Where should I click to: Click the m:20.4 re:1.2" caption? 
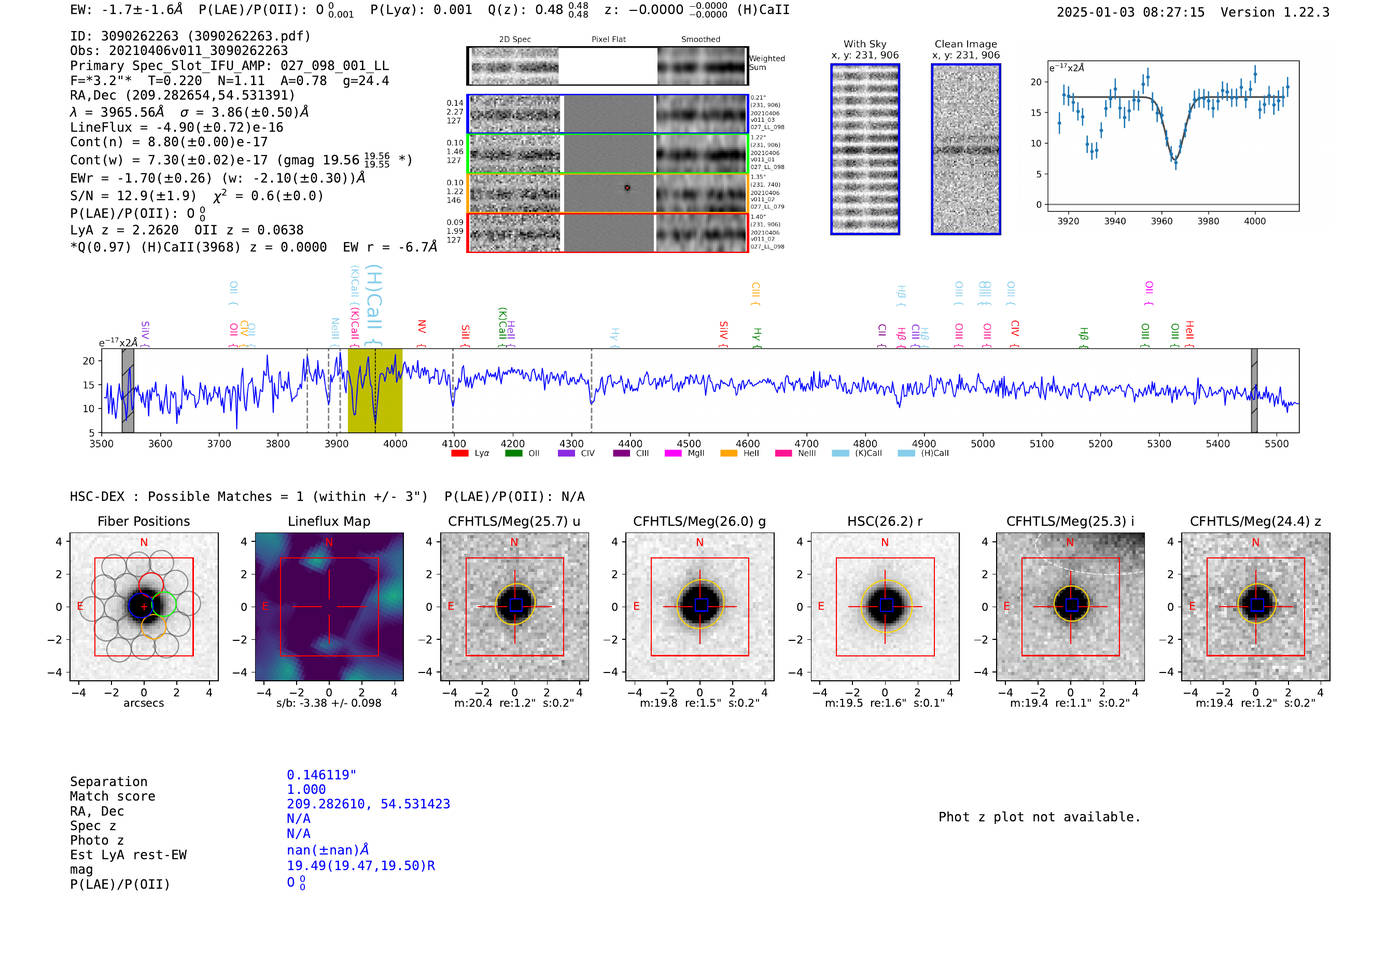pos(514,703)
